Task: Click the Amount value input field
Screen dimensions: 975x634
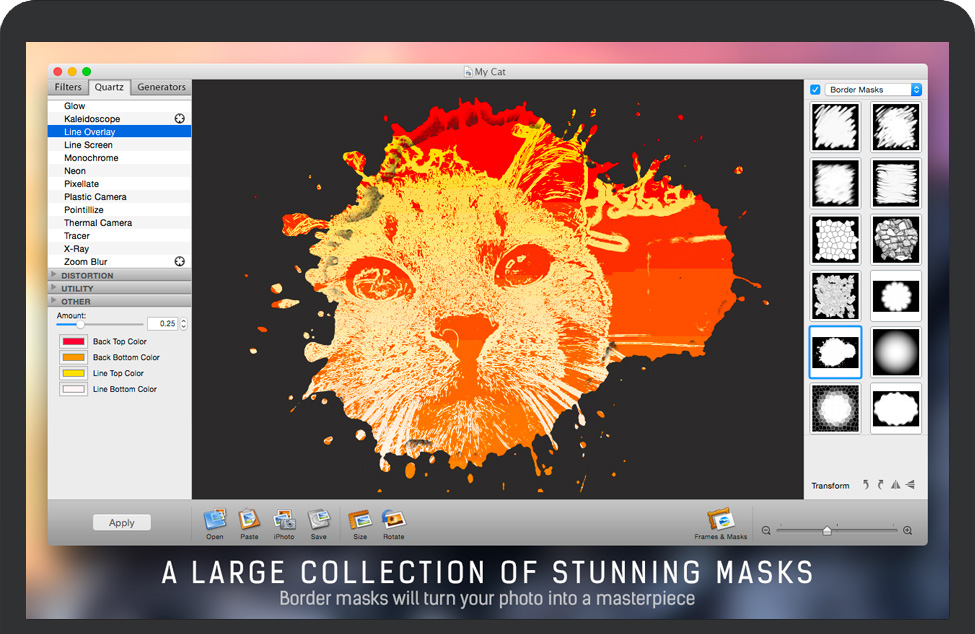Action: tap(162, 324)
